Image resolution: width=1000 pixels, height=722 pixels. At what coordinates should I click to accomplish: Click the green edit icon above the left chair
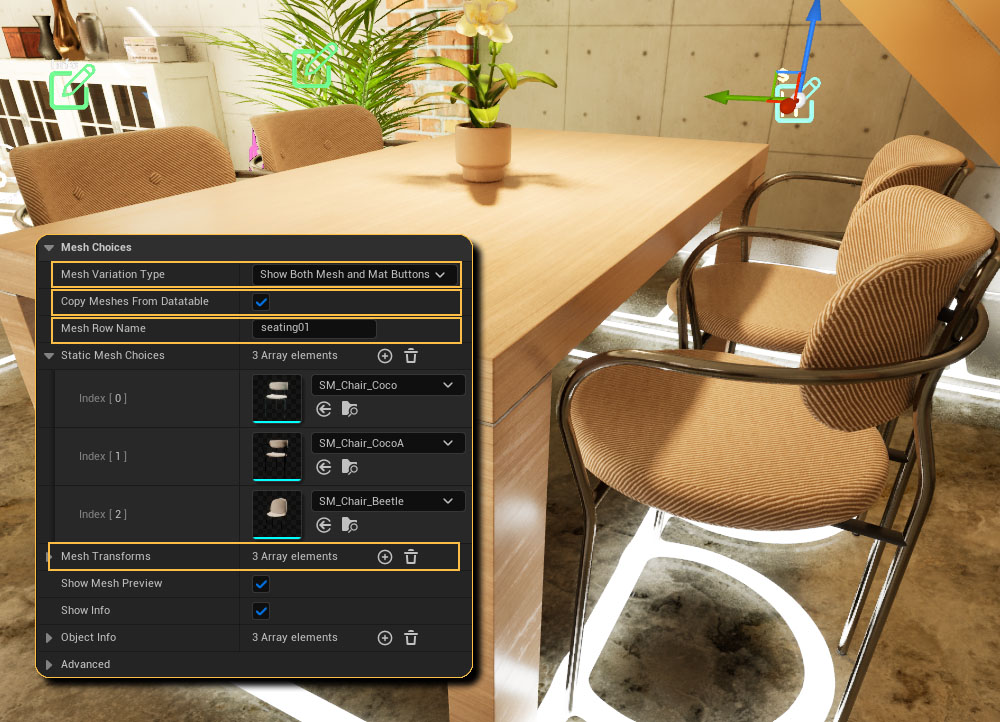[72, 87]
